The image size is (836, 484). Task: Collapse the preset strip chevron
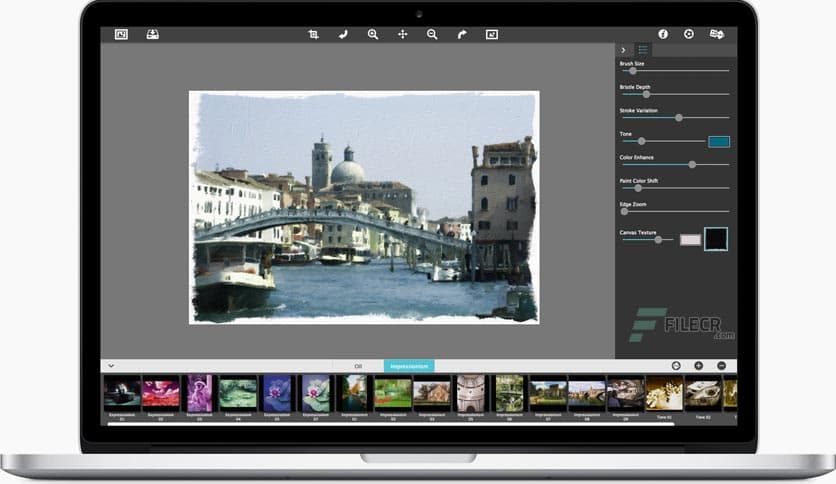[x=111, y=366]
